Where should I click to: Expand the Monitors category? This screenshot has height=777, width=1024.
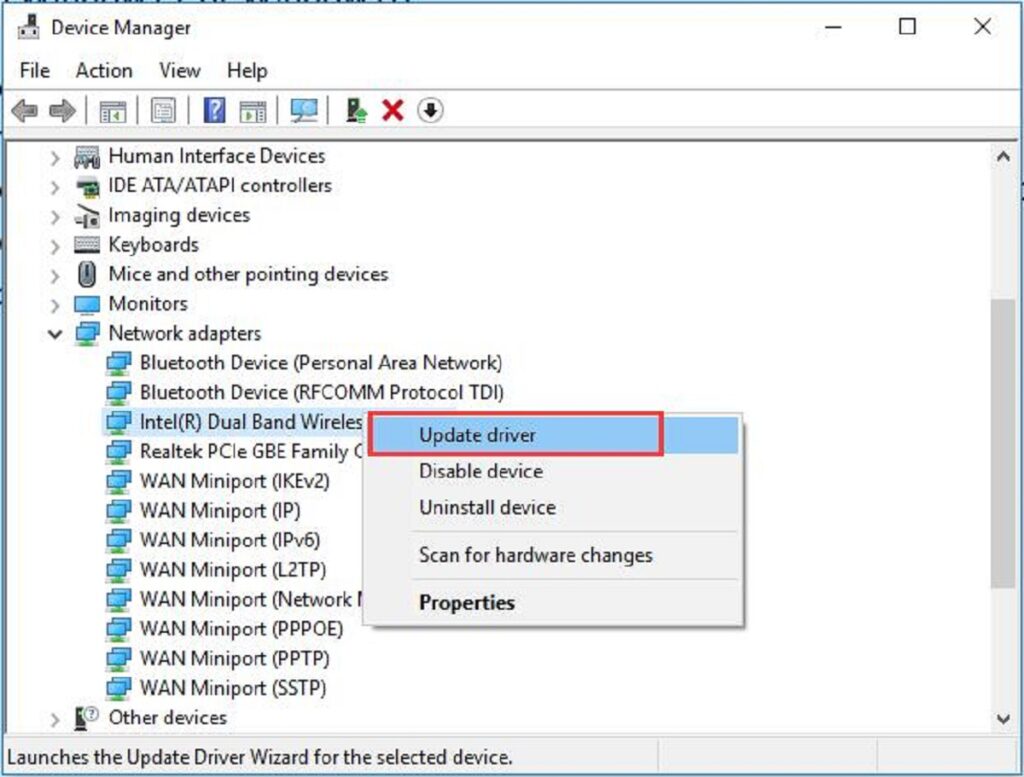point(55,303)
